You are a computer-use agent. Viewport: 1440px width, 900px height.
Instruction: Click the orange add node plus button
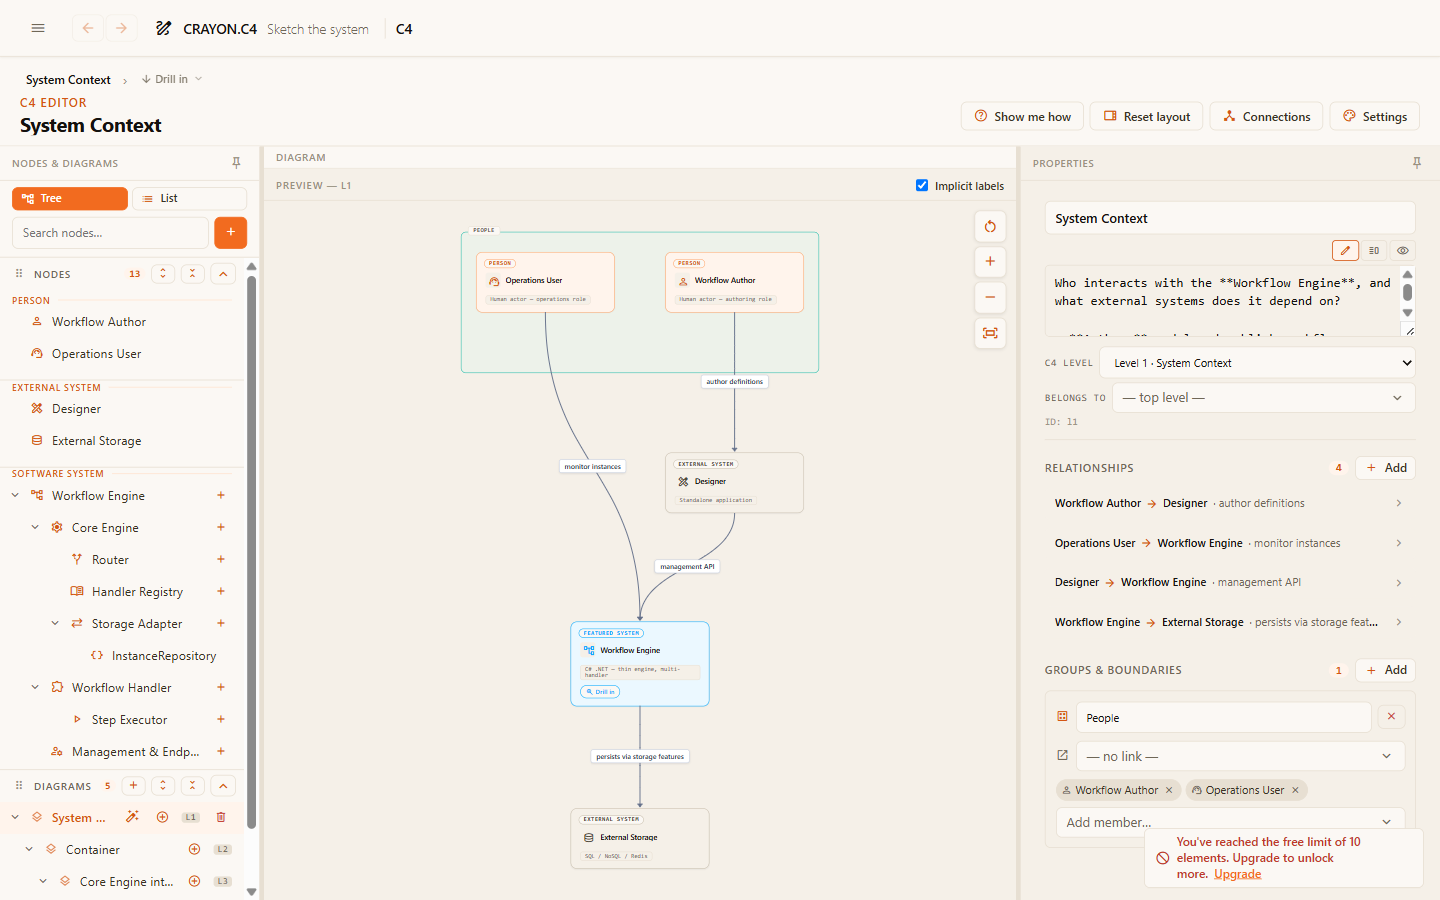(x=230, y=232)
